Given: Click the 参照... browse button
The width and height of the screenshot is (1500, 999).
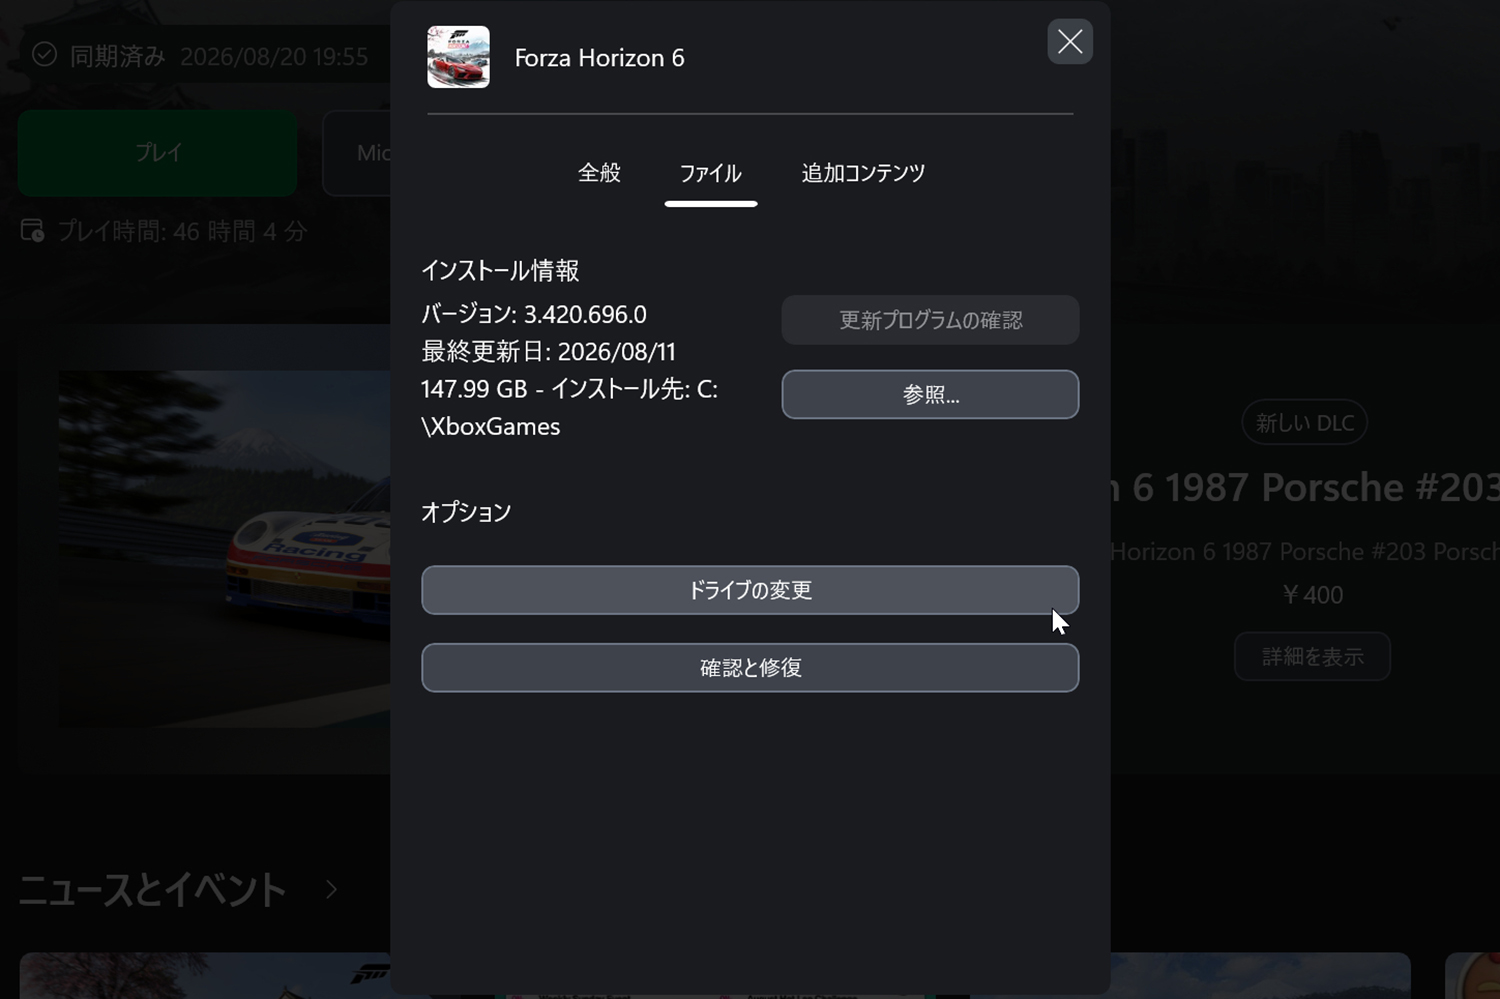Looking at the screenshot, I should (930, 395).
